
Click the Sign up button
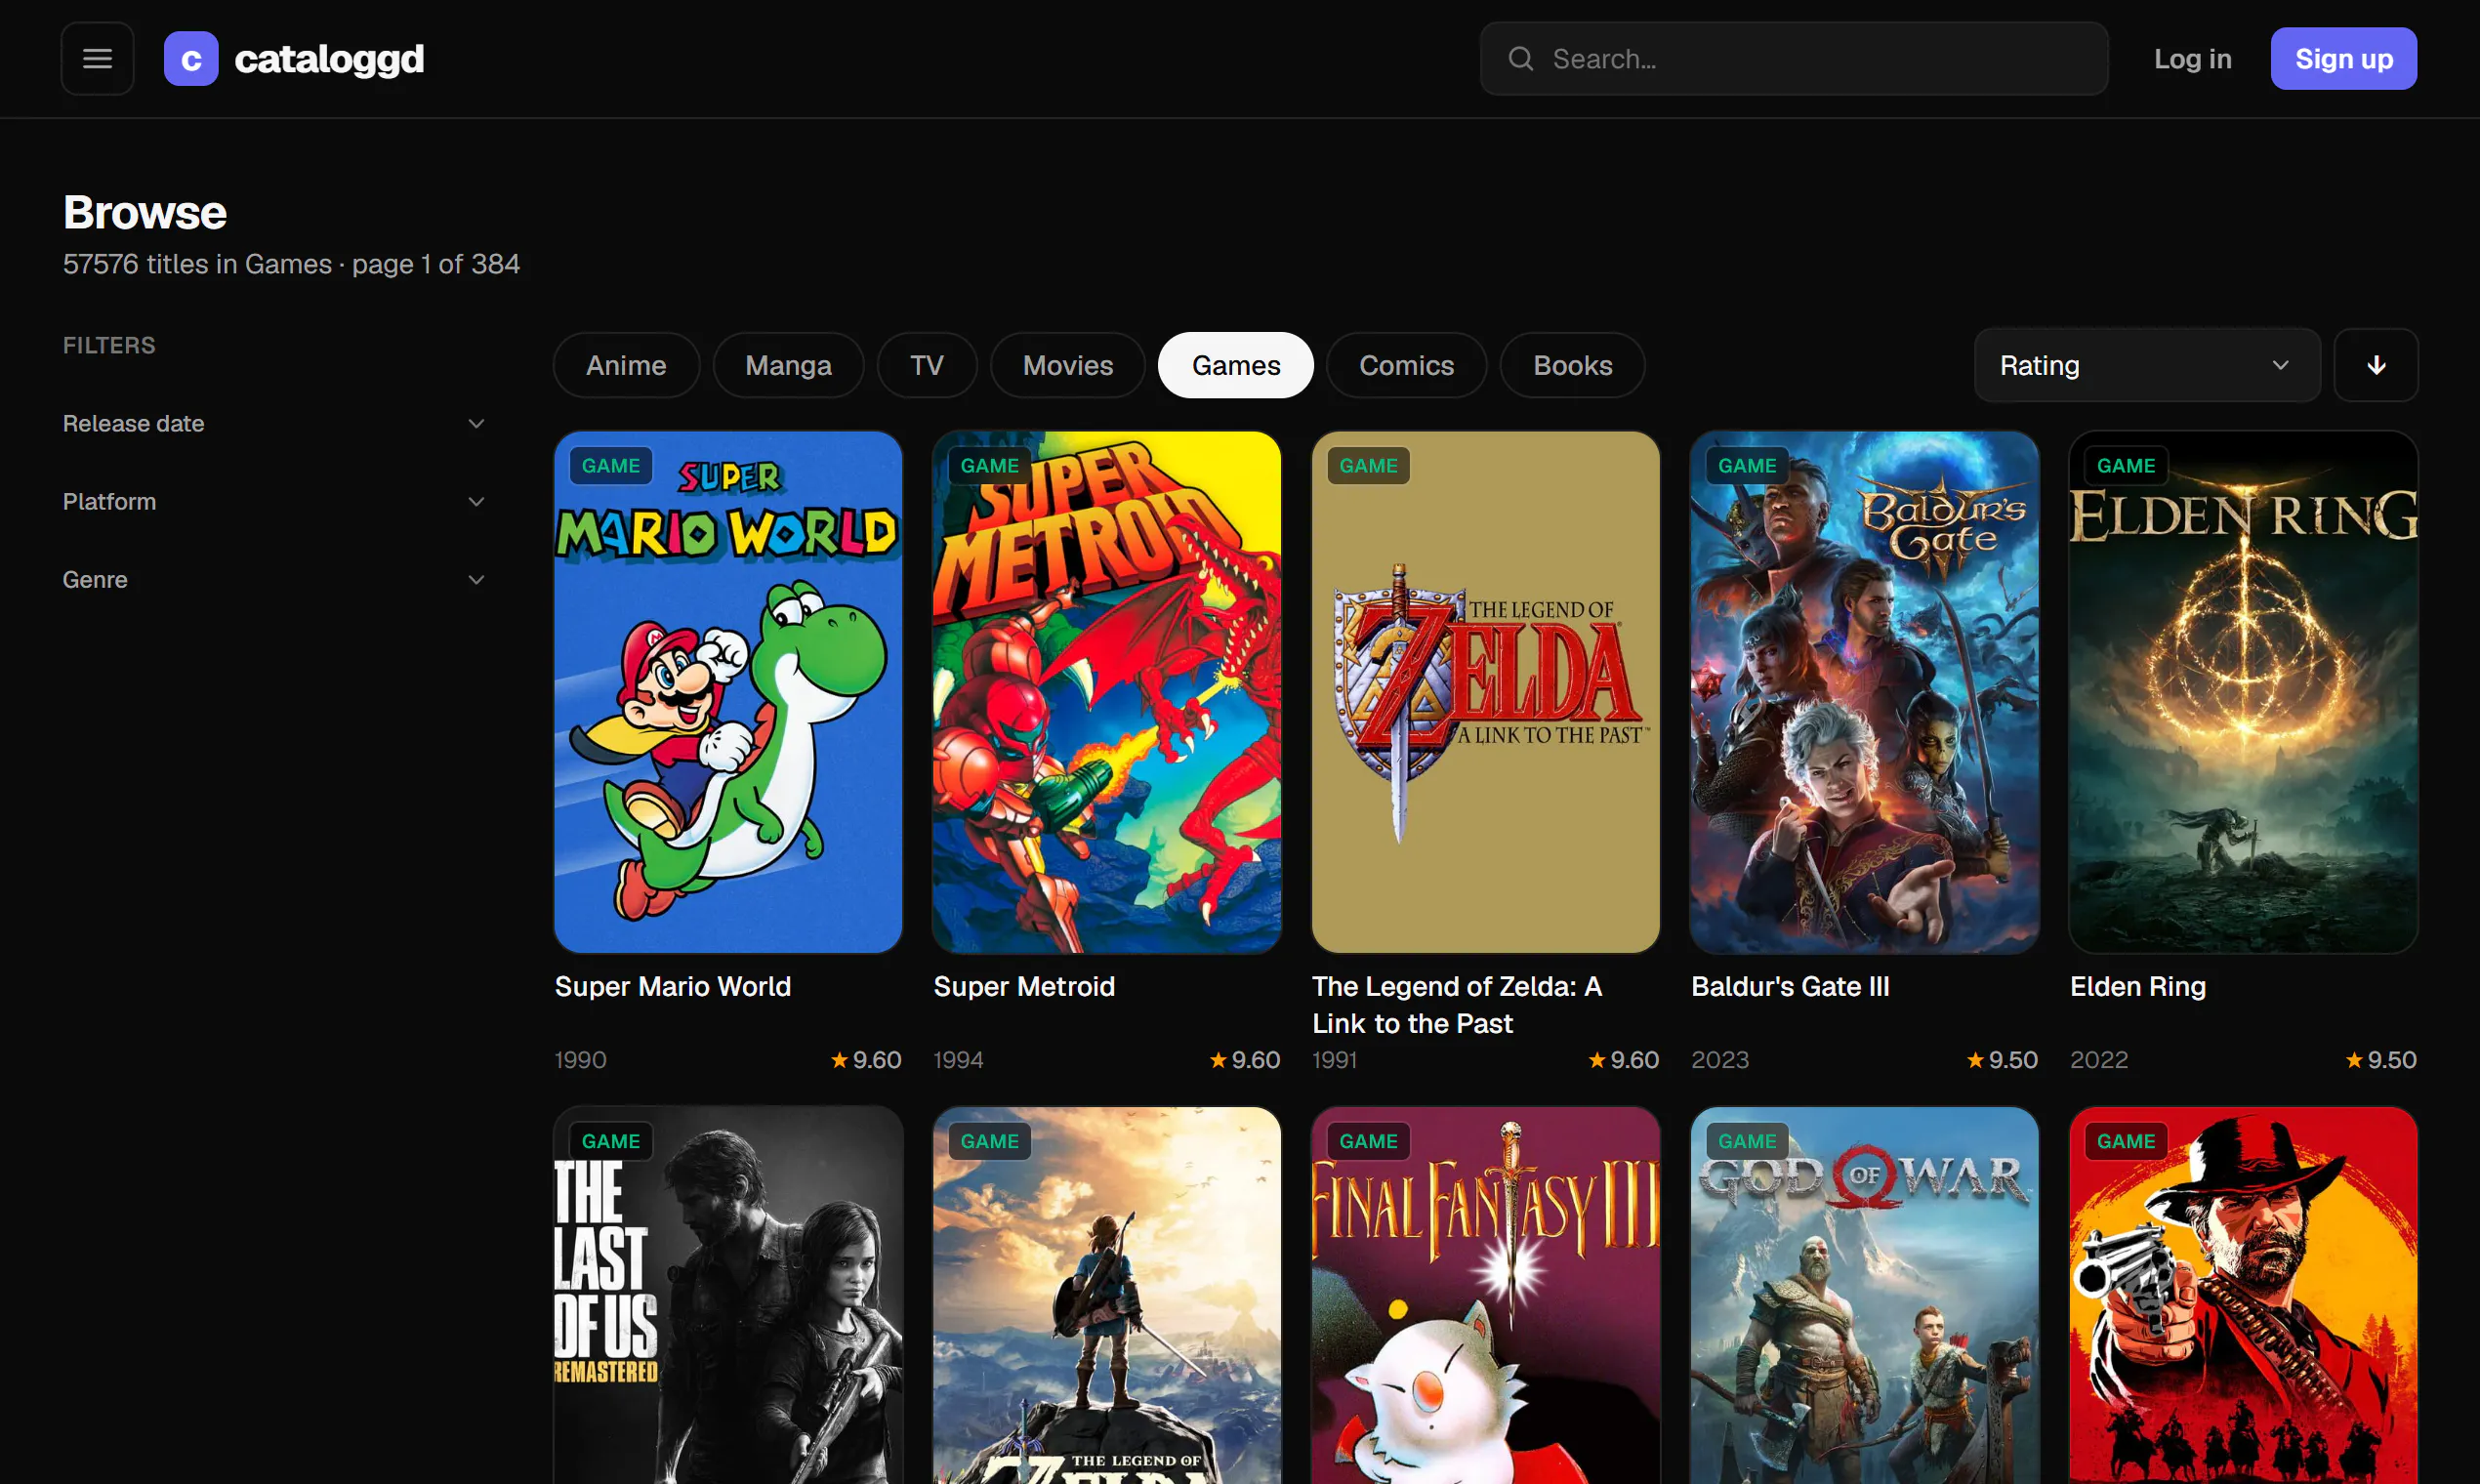pyautogui.click(x=2343, y=59)
